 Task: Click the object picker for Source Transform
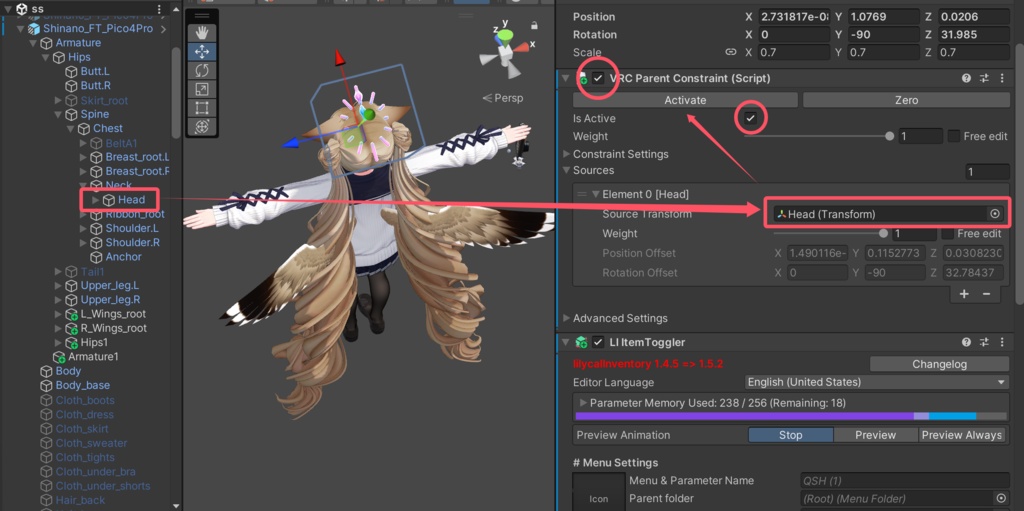tap(995, 214)
